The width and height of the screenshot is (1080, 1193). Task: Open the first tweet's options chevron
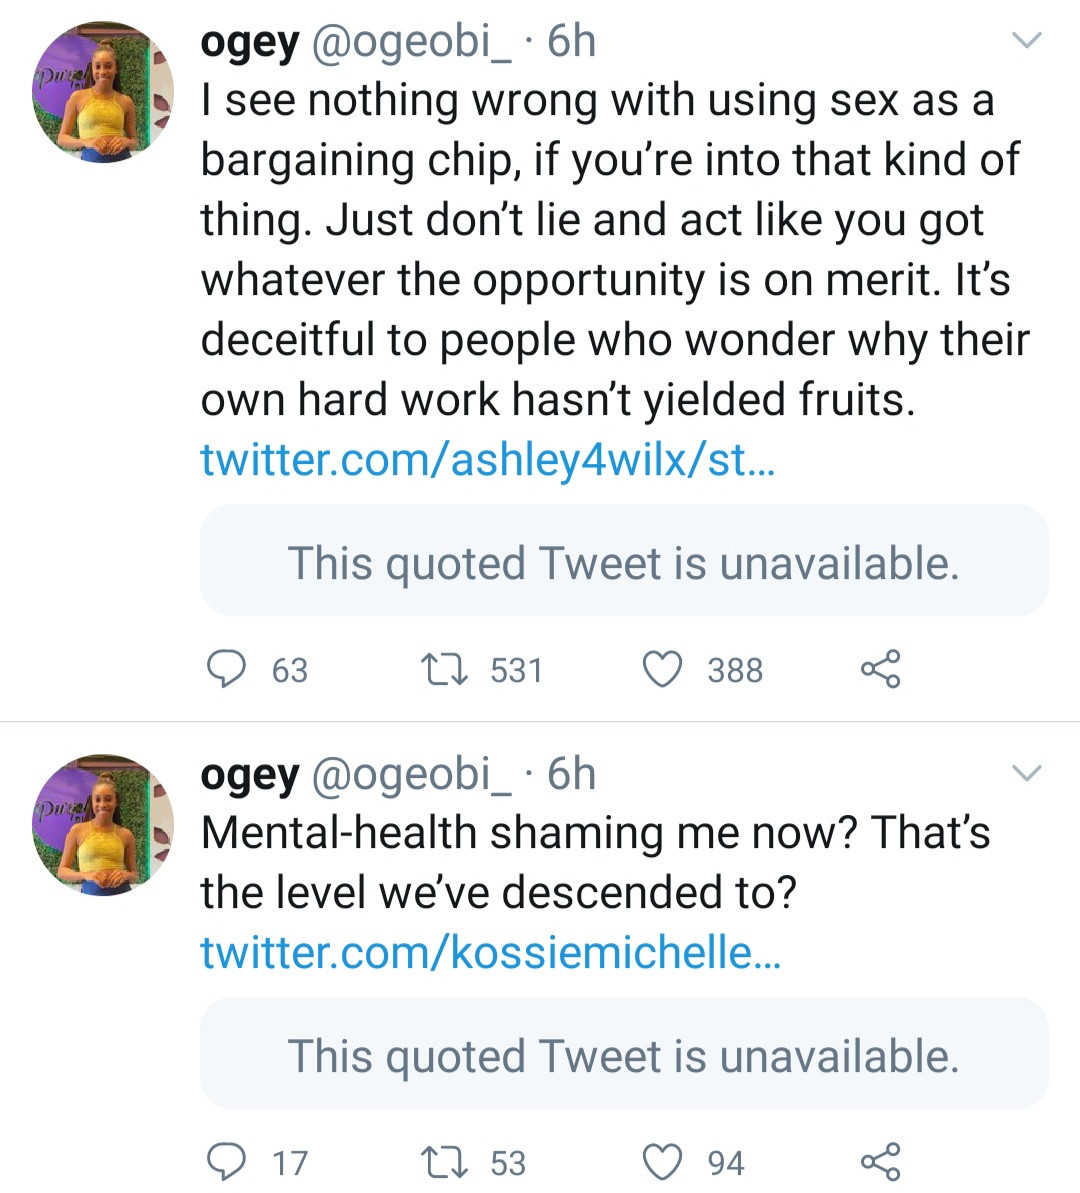(1027, 41)
